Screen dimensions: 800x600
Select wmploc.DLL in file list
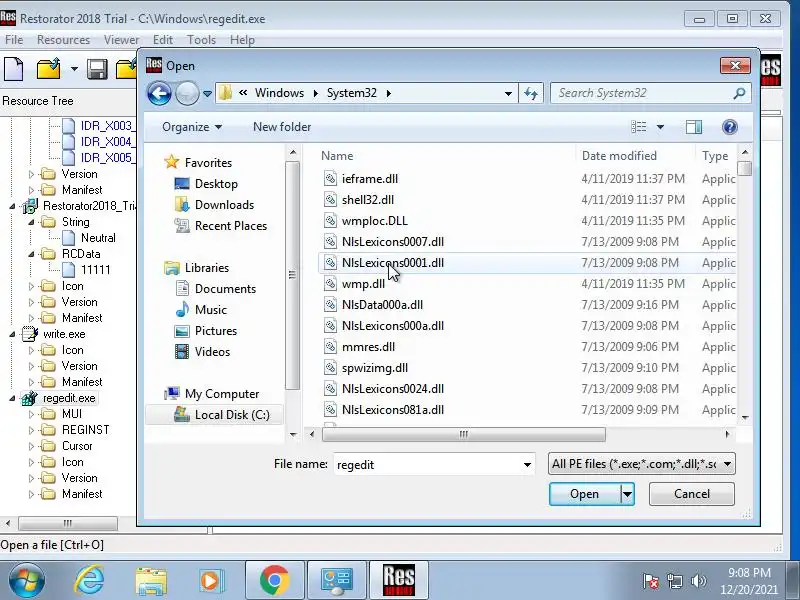(374, 221)
